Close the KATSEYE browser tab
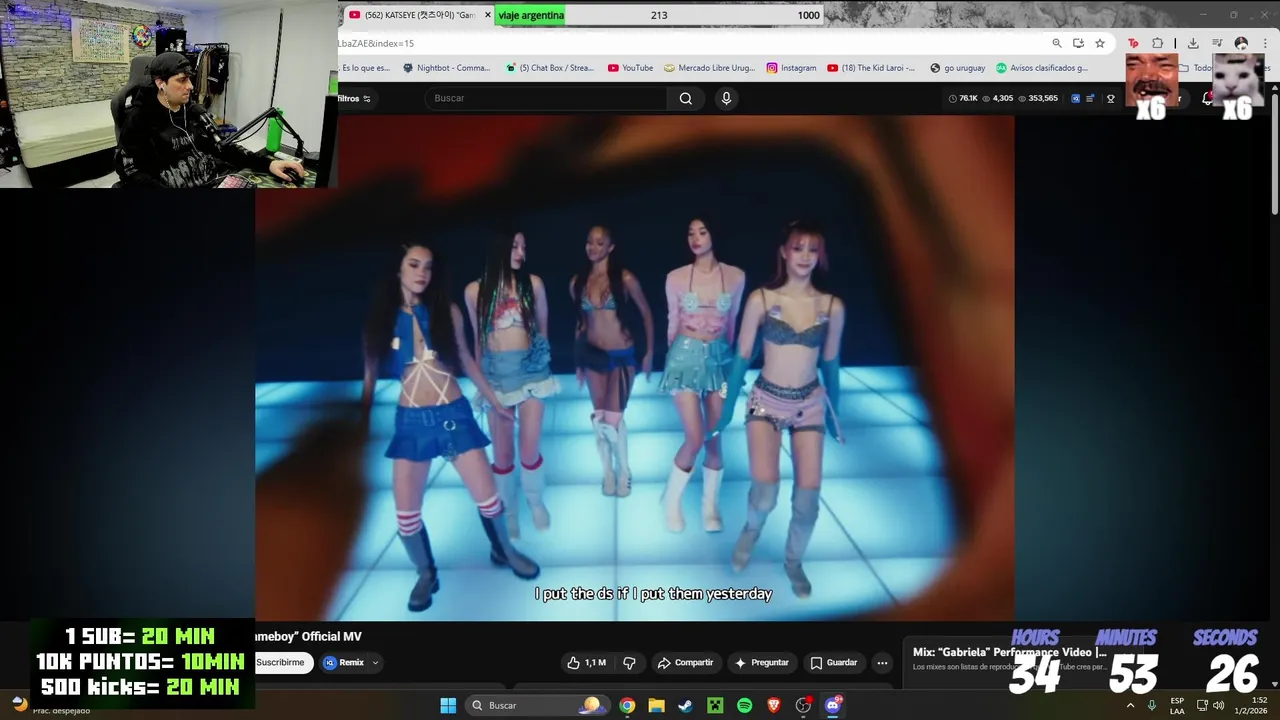 (x=488, y=15)
